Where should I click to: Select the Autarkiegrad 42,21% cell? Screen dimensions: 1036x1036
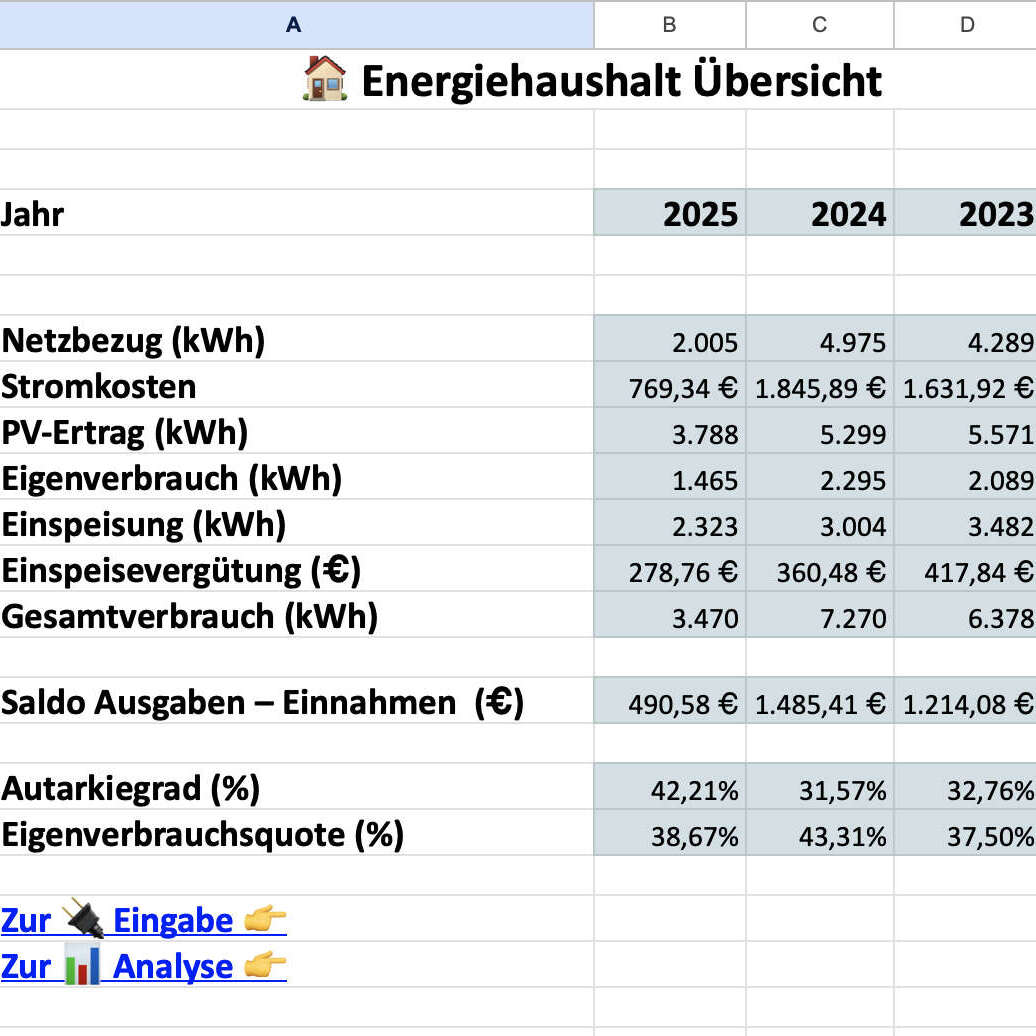pyautogui.click(x=669, y=787)
